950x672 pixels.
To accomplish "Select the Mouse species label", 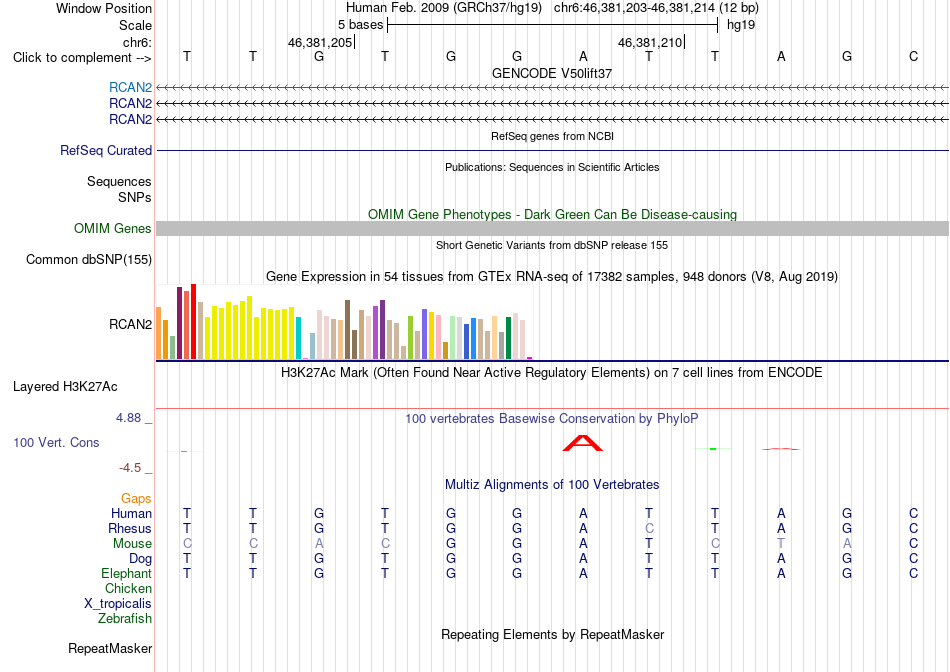I will 132,544.
